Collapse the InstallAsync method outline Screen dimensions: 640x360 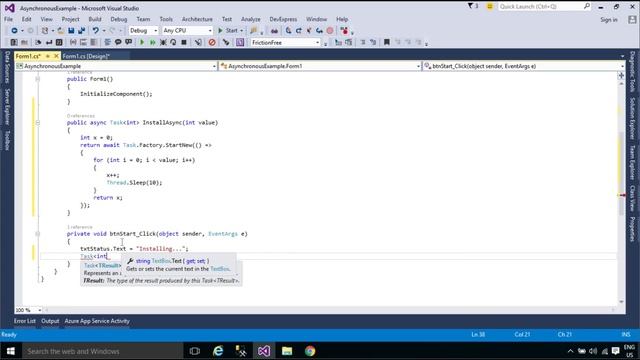pos(38,122)
